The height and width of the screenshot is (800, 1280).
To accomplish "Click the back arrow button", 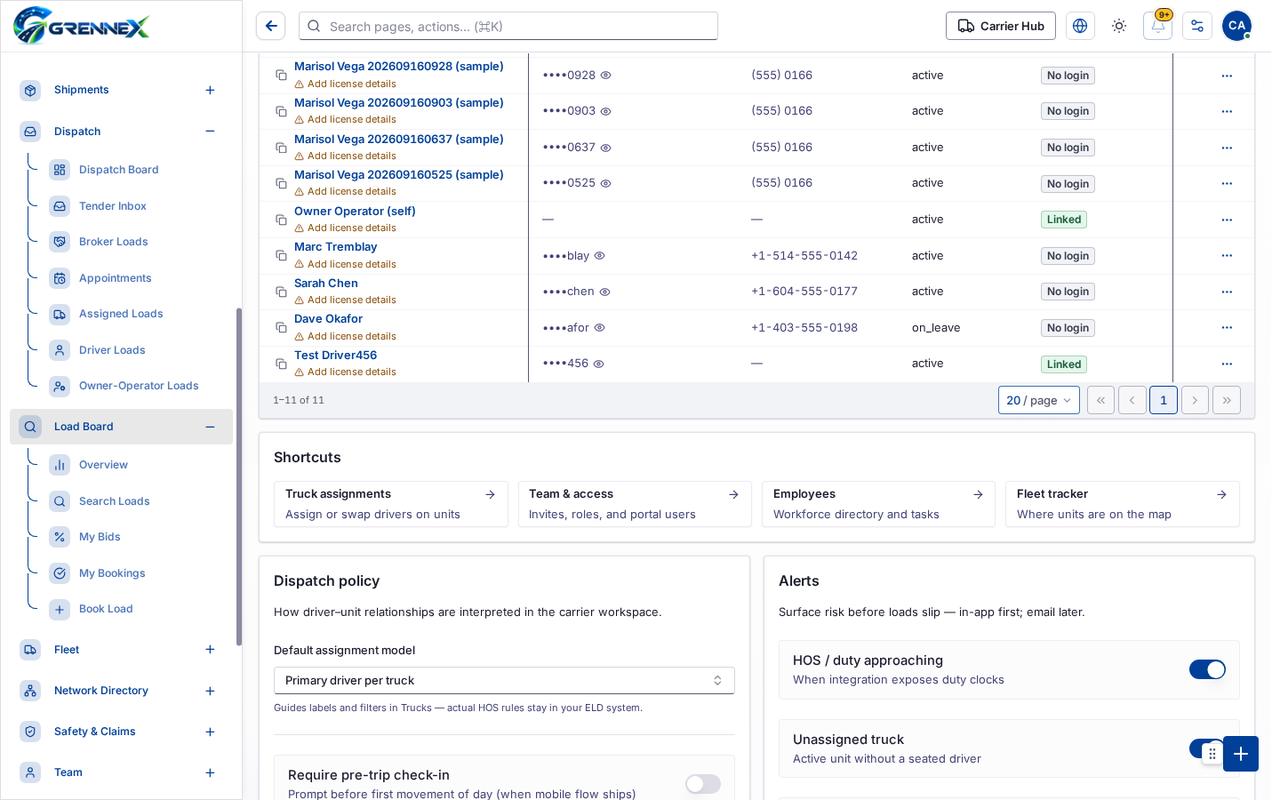I will pyautogui.click(x=271, y=26).
